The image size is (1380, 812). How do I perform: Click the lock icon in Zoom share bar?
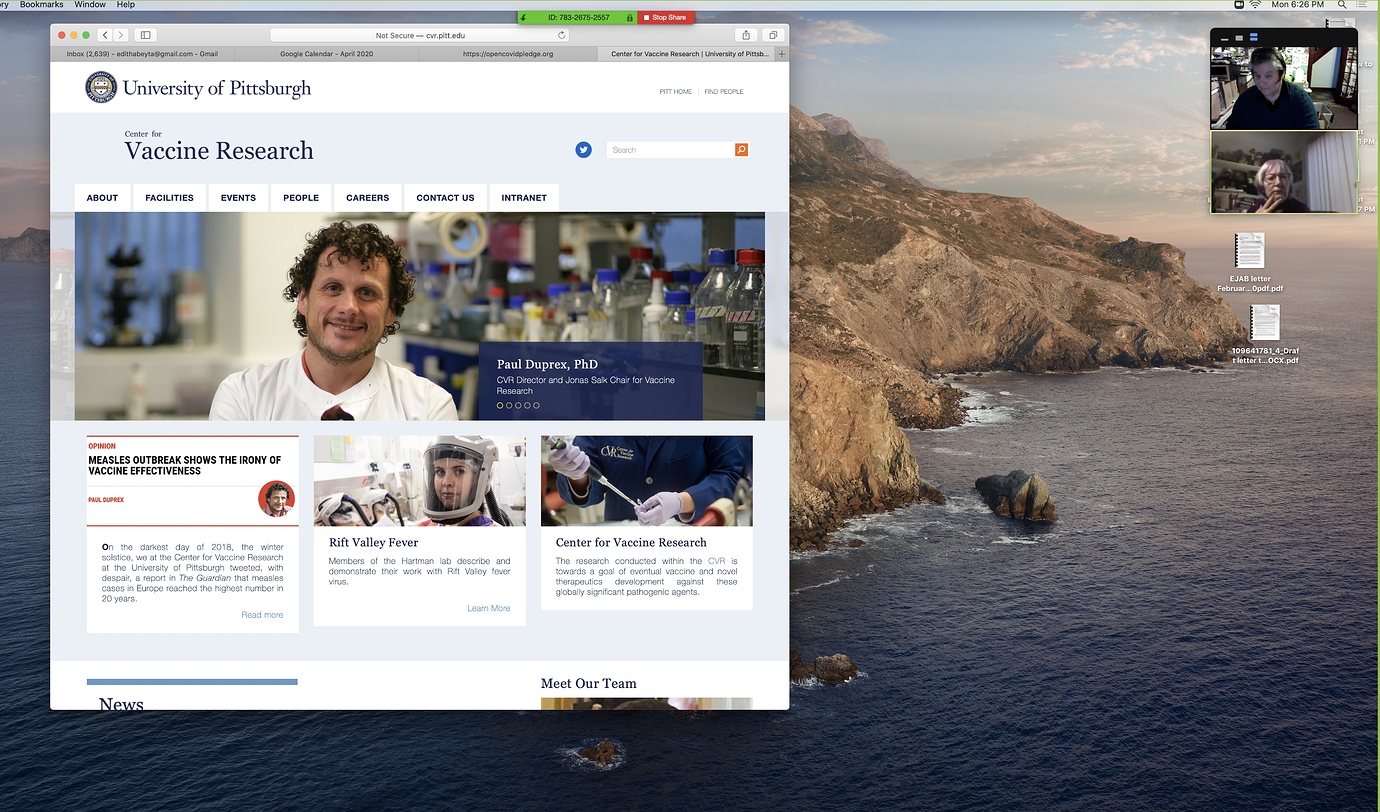(x=630, y=17)
